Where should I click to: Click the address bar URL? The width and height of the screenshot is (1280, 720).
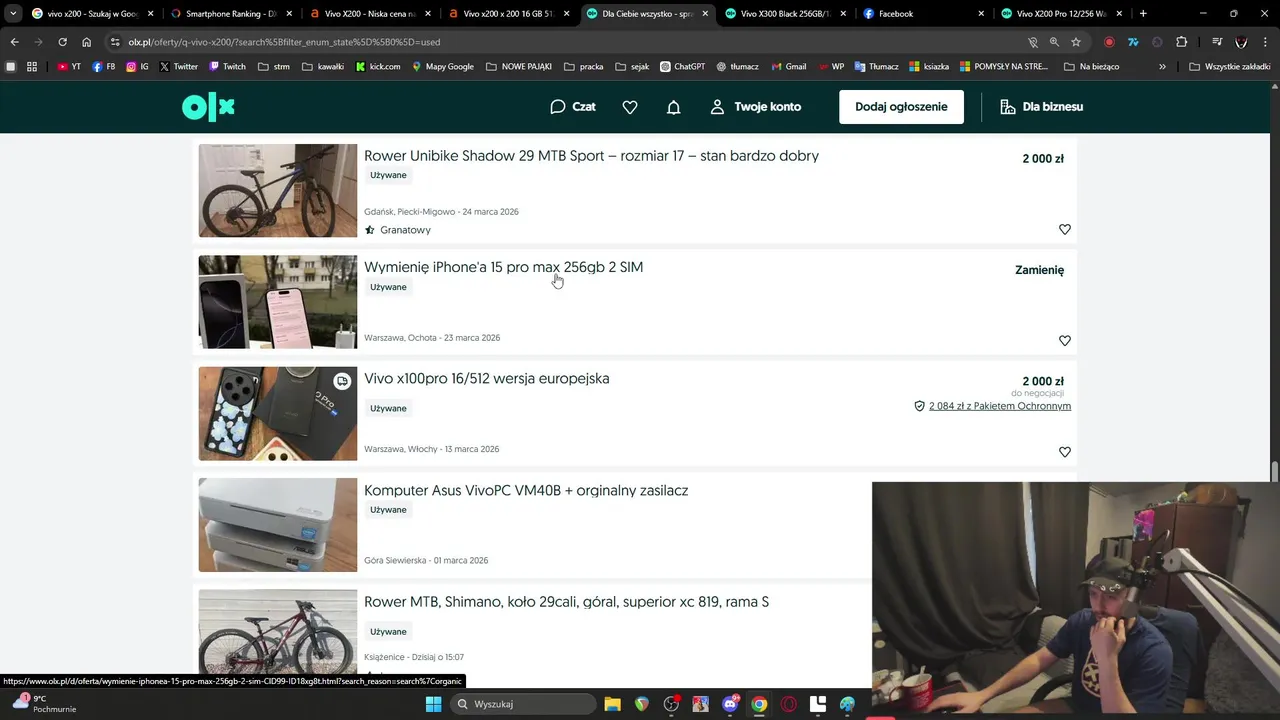pos(284,42)
